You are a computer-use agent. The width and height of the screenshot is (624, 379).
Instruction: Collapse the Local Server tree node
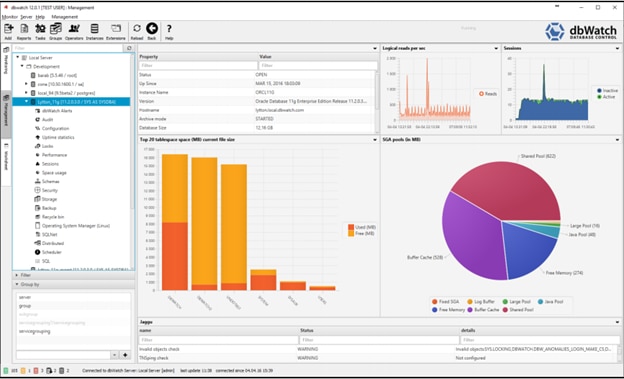(18, 57)
